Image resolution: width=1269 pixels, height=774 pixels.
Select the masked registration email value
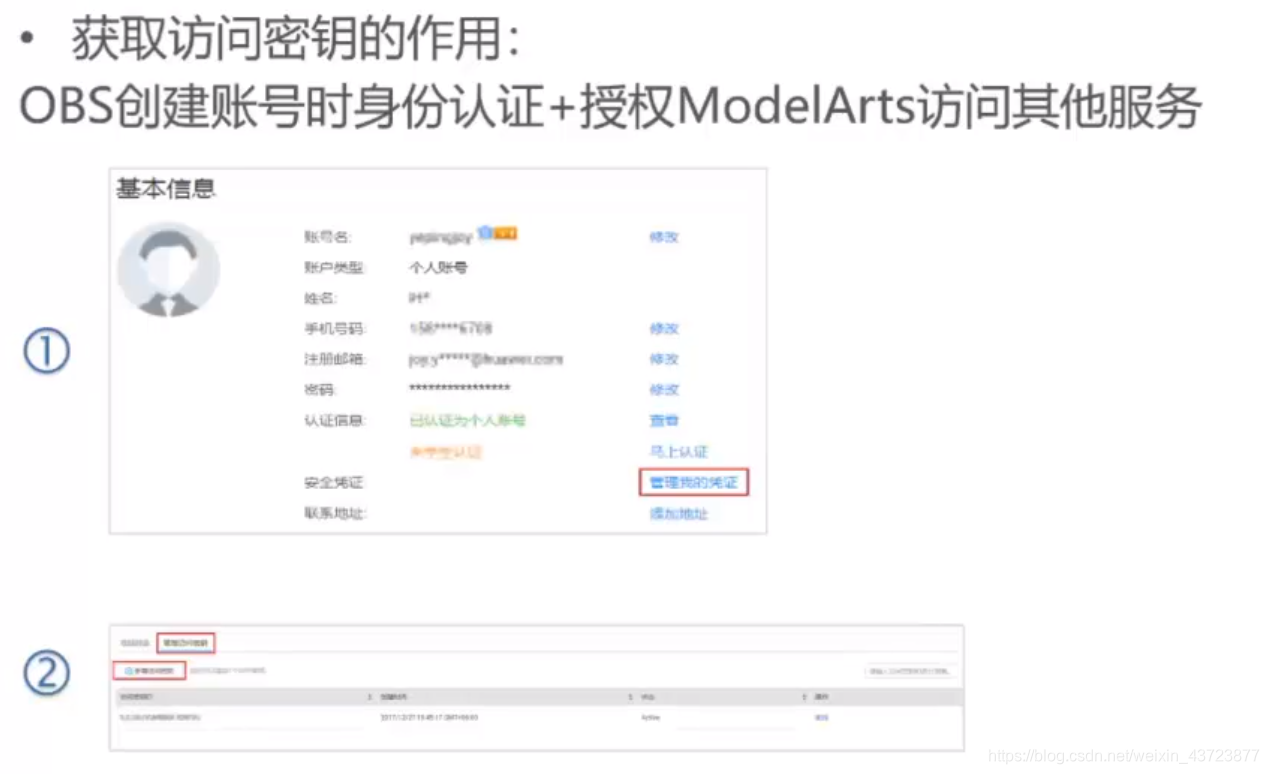(x=487, y=359)
